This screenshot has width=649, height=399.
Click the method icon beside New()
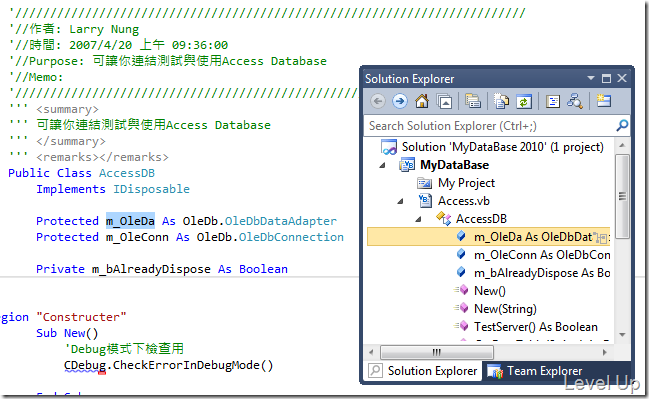point(461,290)
